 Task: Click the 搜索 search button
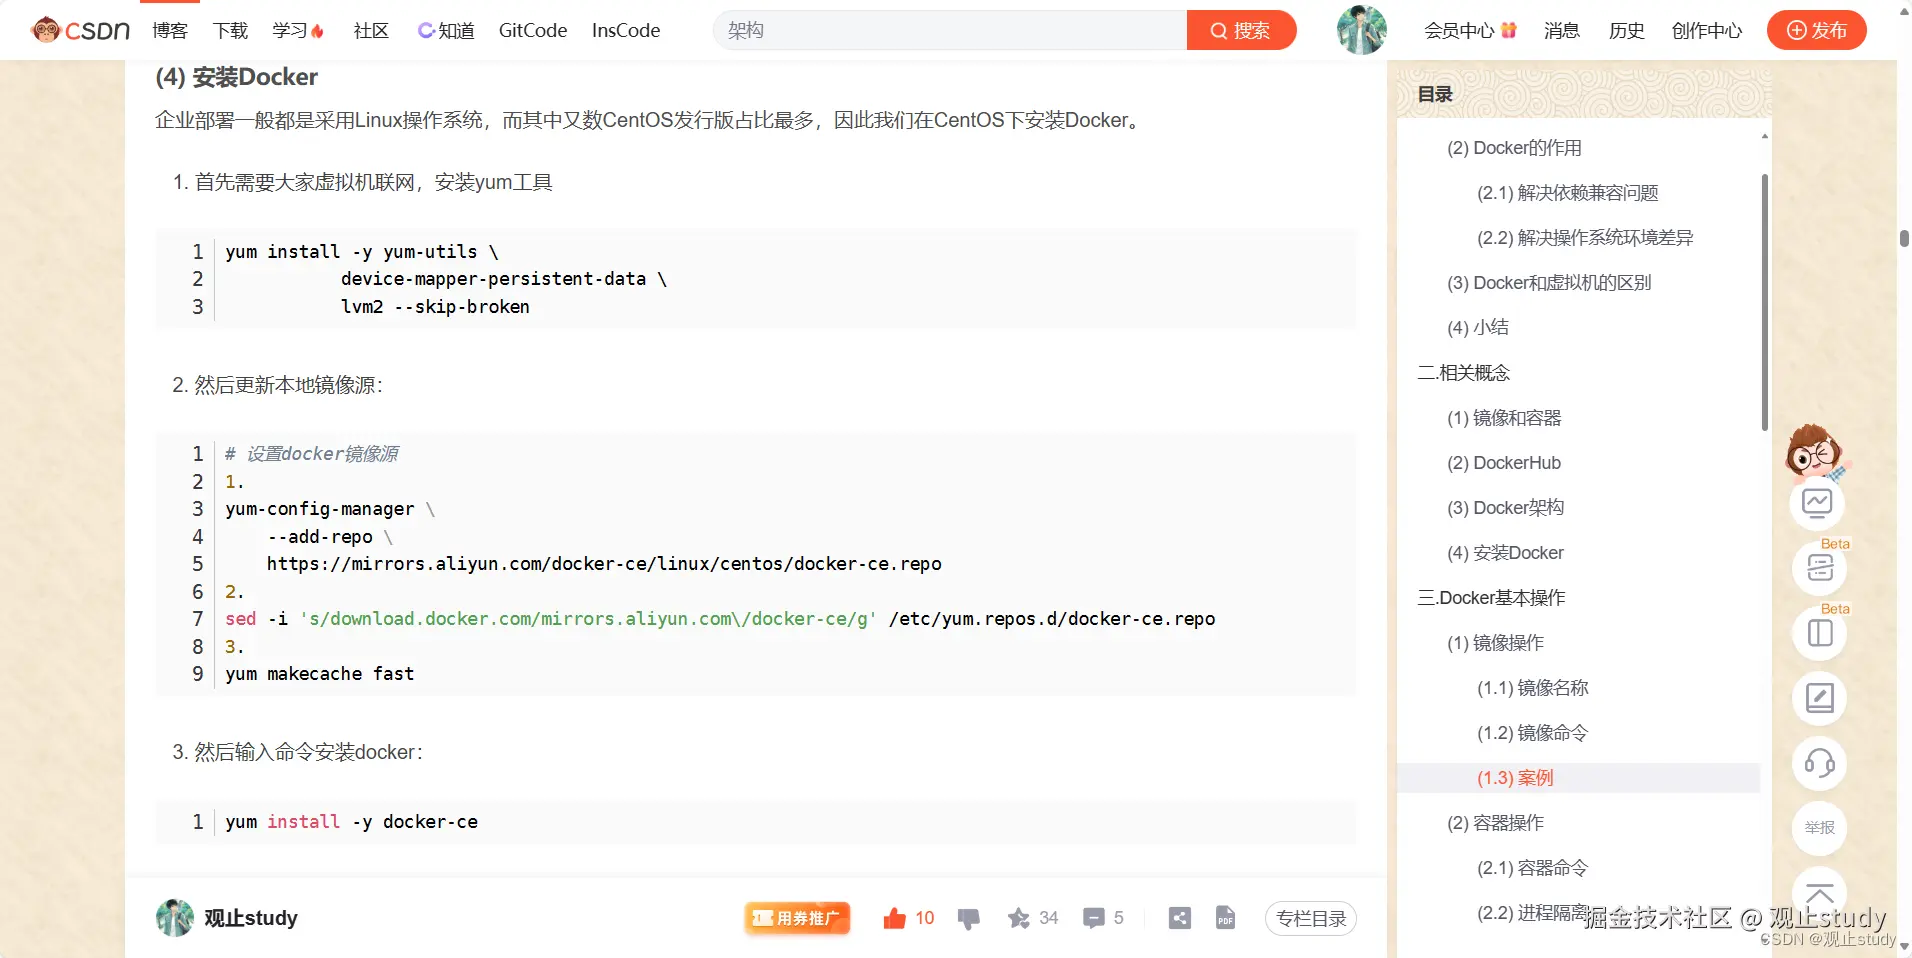click(1241, 30)
